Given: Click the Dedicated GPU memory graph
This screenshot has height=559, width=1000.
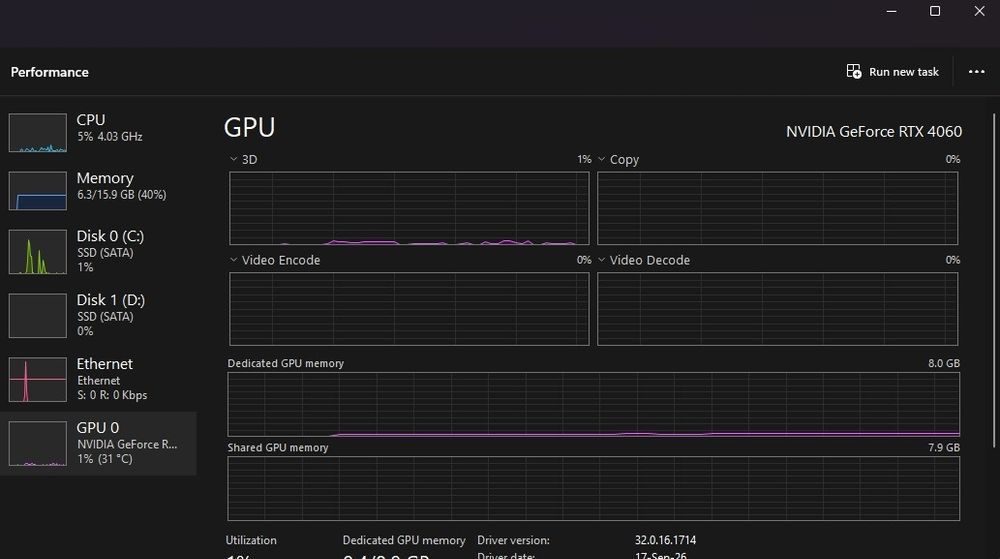Looking at the screenshot, I should tap(593, 405).
